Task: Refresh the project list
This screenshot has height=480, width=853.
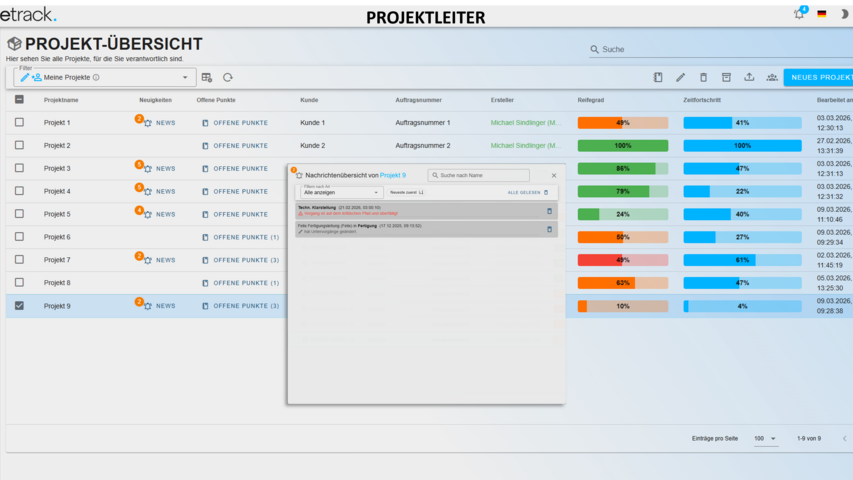Action: click(x=228, y=77)
